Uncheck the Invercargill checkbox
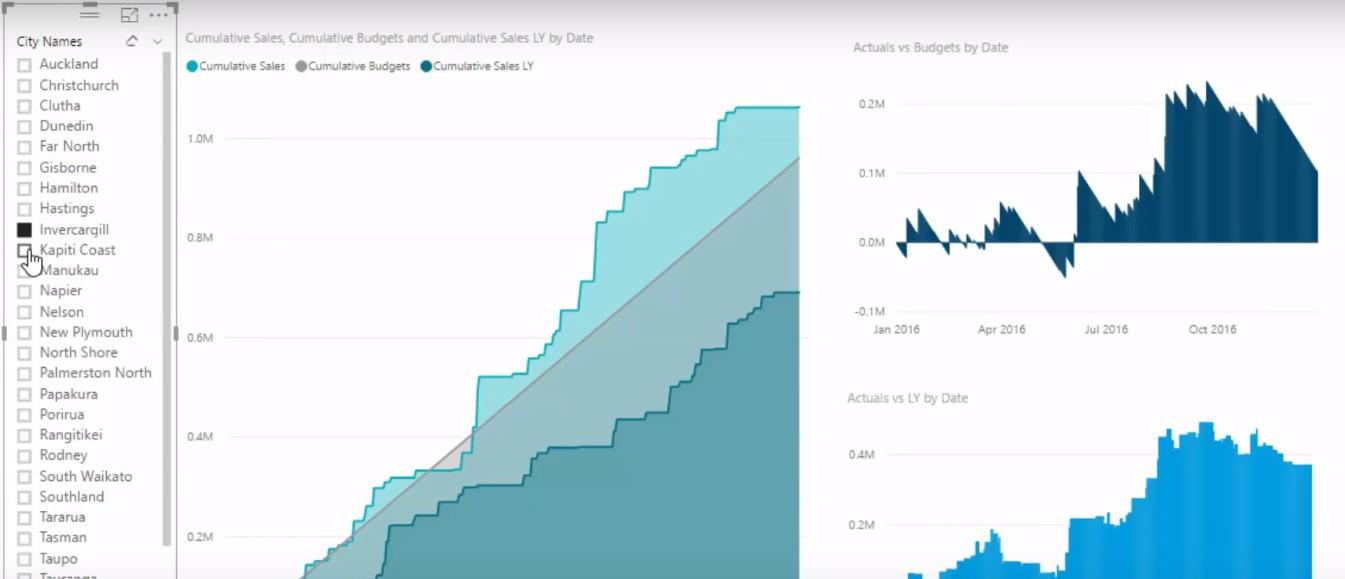 tap(25, 230)
